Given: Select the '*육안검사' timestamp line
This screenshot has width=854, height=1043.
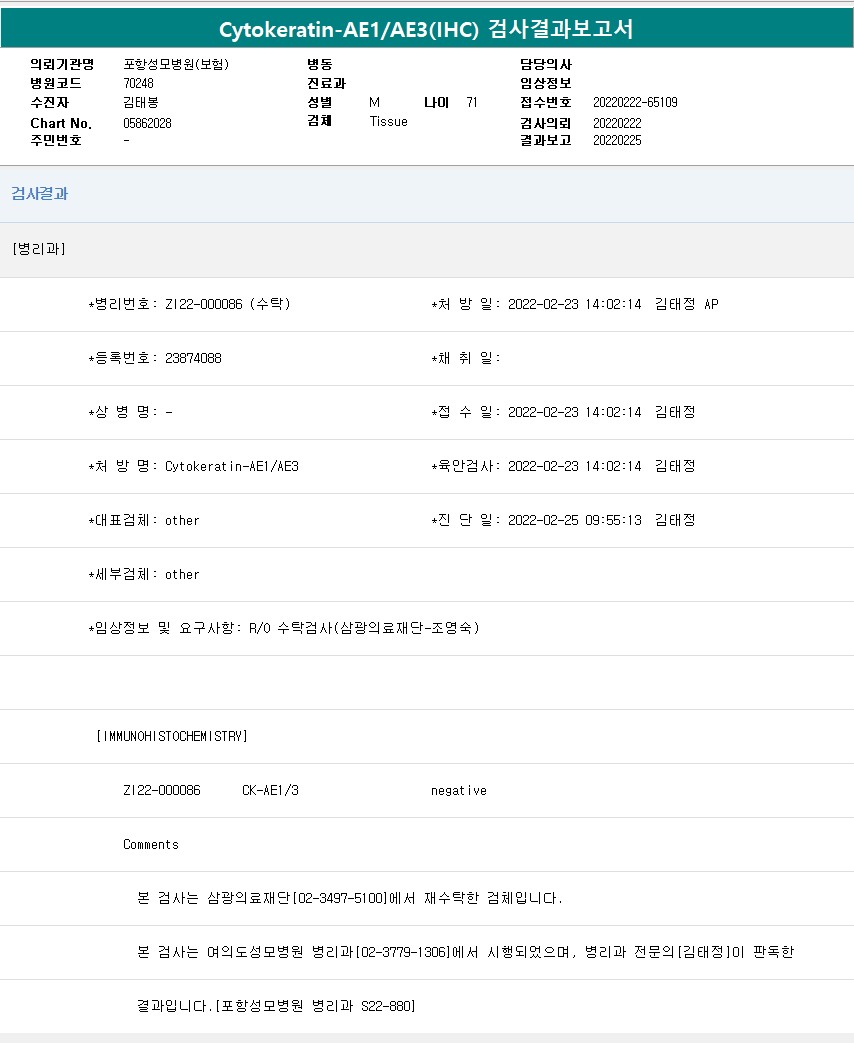Looking at the screenshot, I should [x=563, y=466].
